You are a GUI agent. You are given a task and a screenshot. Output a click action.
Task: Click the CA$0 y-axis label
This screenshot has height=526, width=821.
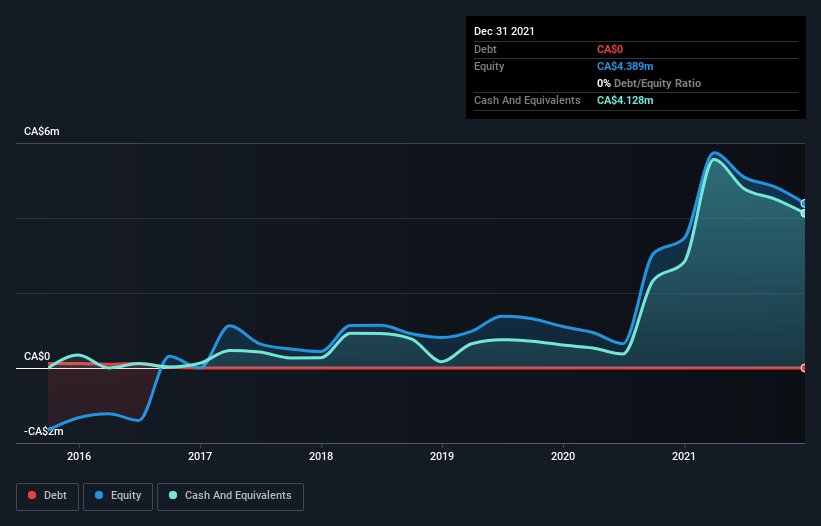37,356
